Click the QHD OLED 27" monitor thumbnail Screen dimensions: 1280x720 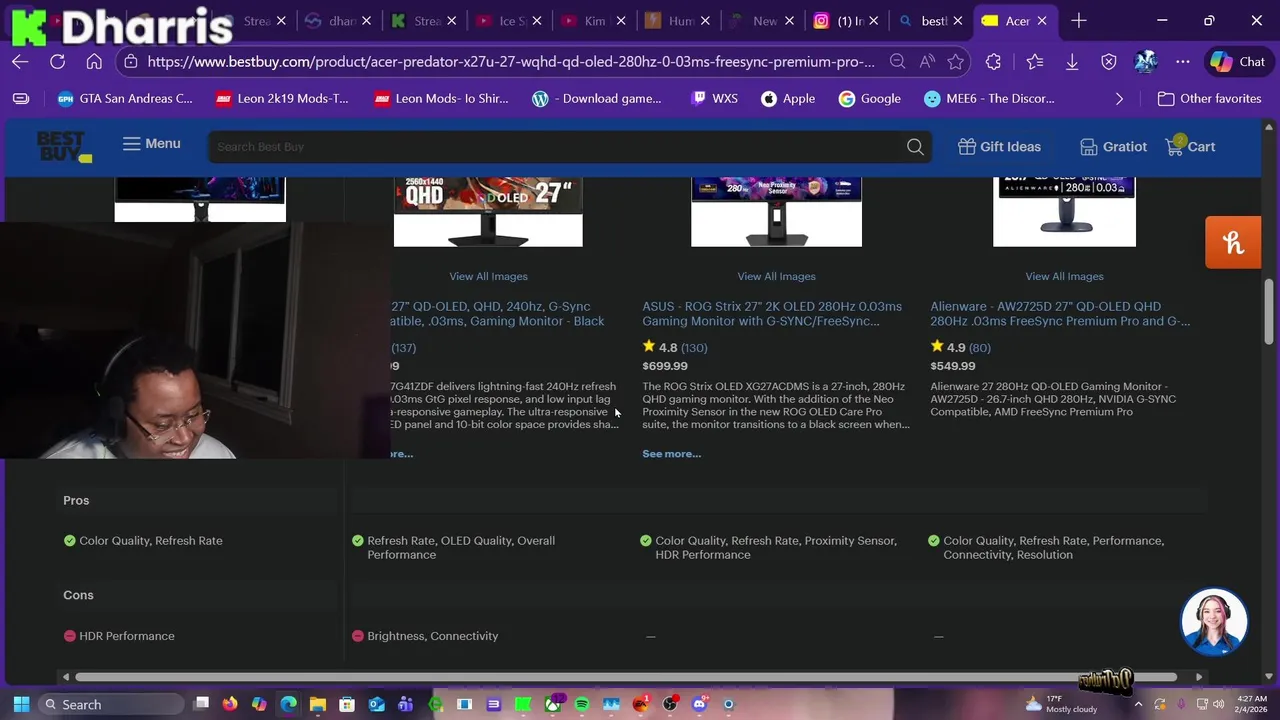pos(488,211)
